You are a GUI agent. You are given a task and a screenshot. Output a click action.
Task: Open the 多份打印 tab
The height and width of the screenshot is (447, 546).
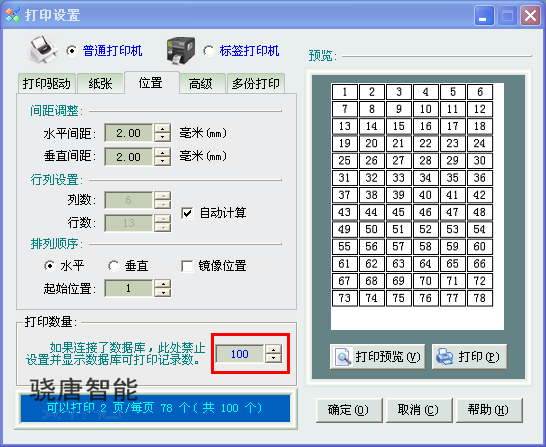coord(256,84)
